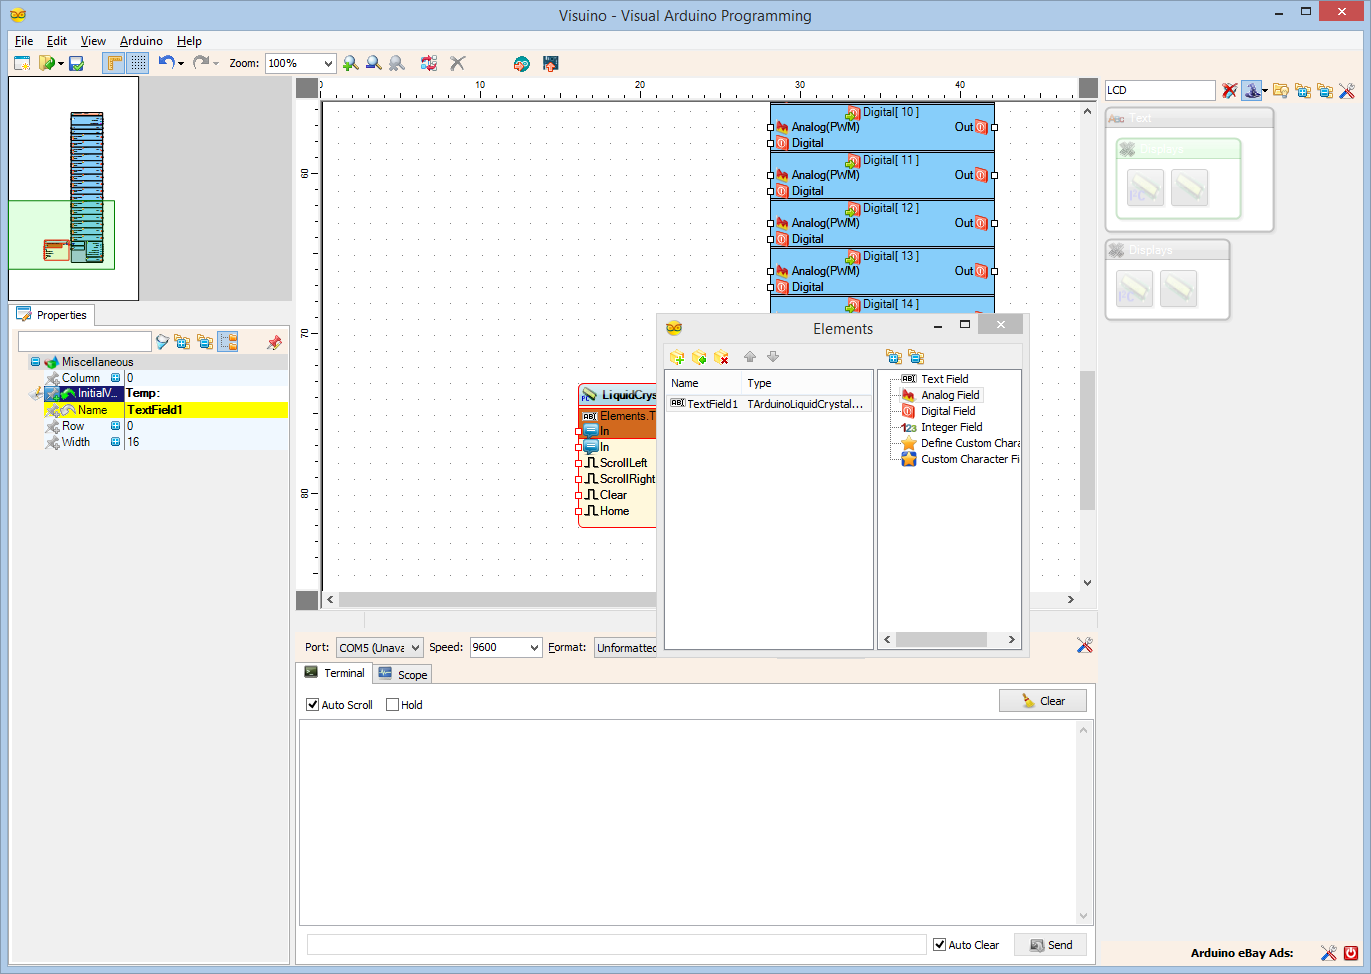Click Collapse All icon in Properties panel
This screenshot has width=1371, height=974.
point(205,342)
